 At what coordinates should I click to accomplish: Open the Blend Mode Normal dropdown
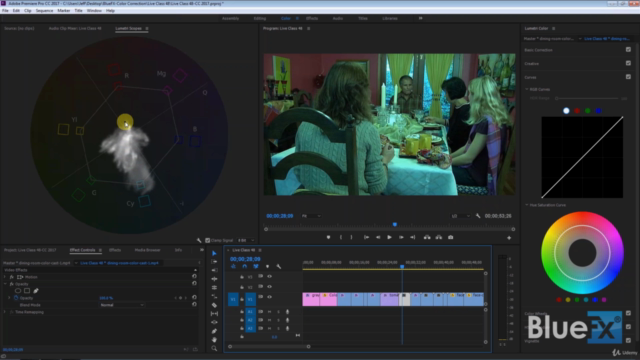click(122, 305)
